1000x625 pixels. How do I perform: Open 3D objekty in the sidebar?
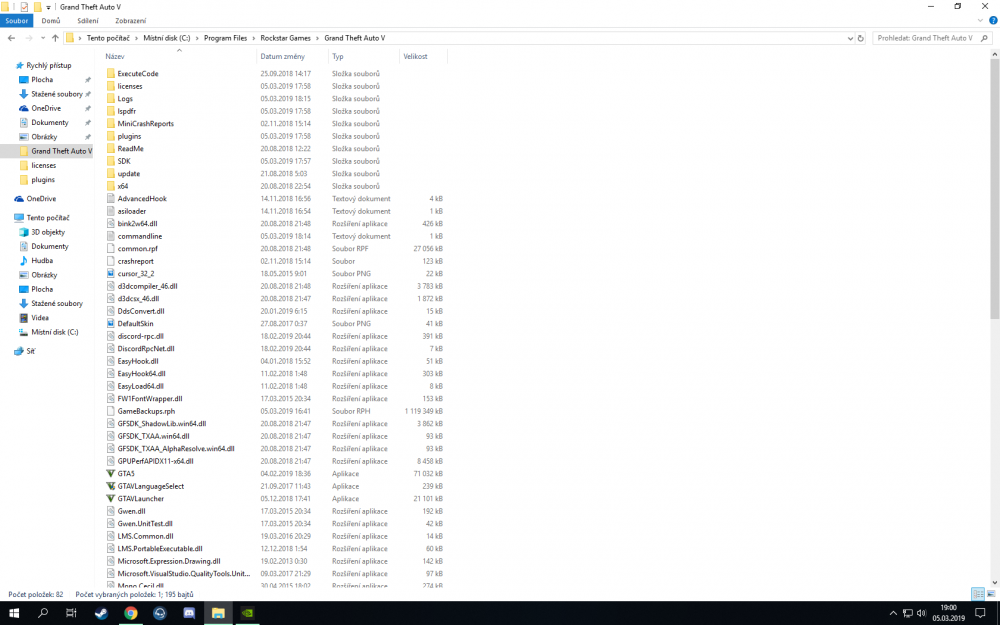point(48,232)
